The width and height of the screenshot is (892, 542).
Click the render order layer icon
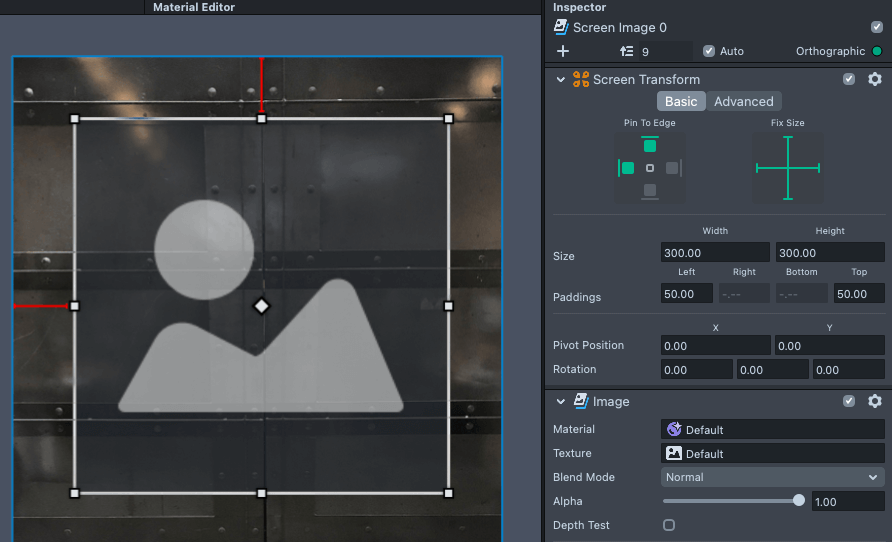tap(627, 51)
